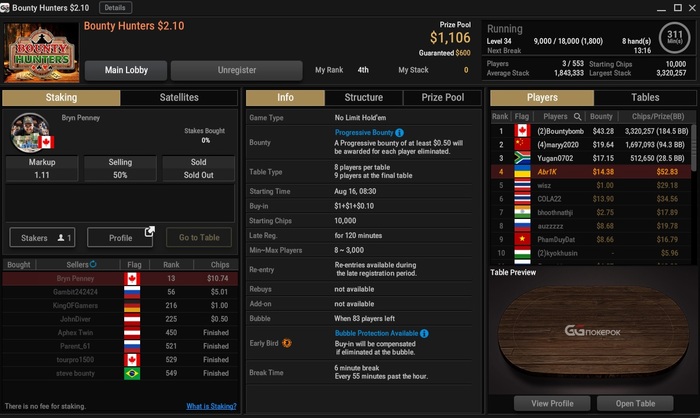Click the table preview image
The width and height of the screenshot is (700, 418).
593,333
